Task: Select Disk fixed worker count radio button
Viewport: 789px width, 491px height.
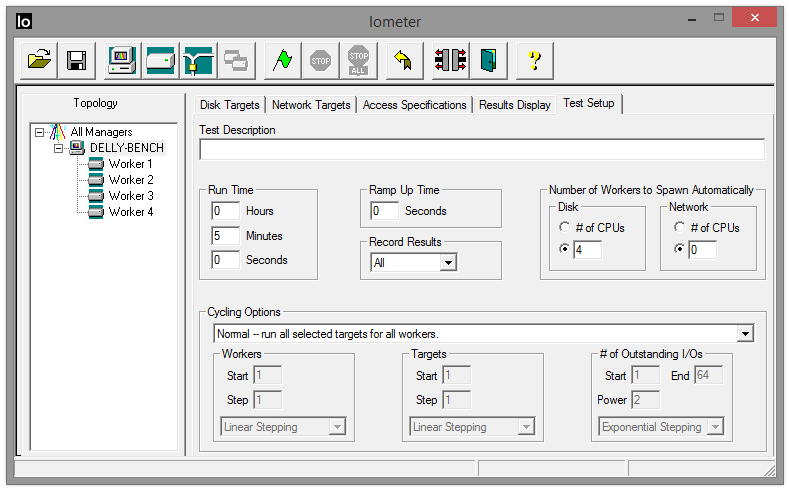Action: coord(565,249)
